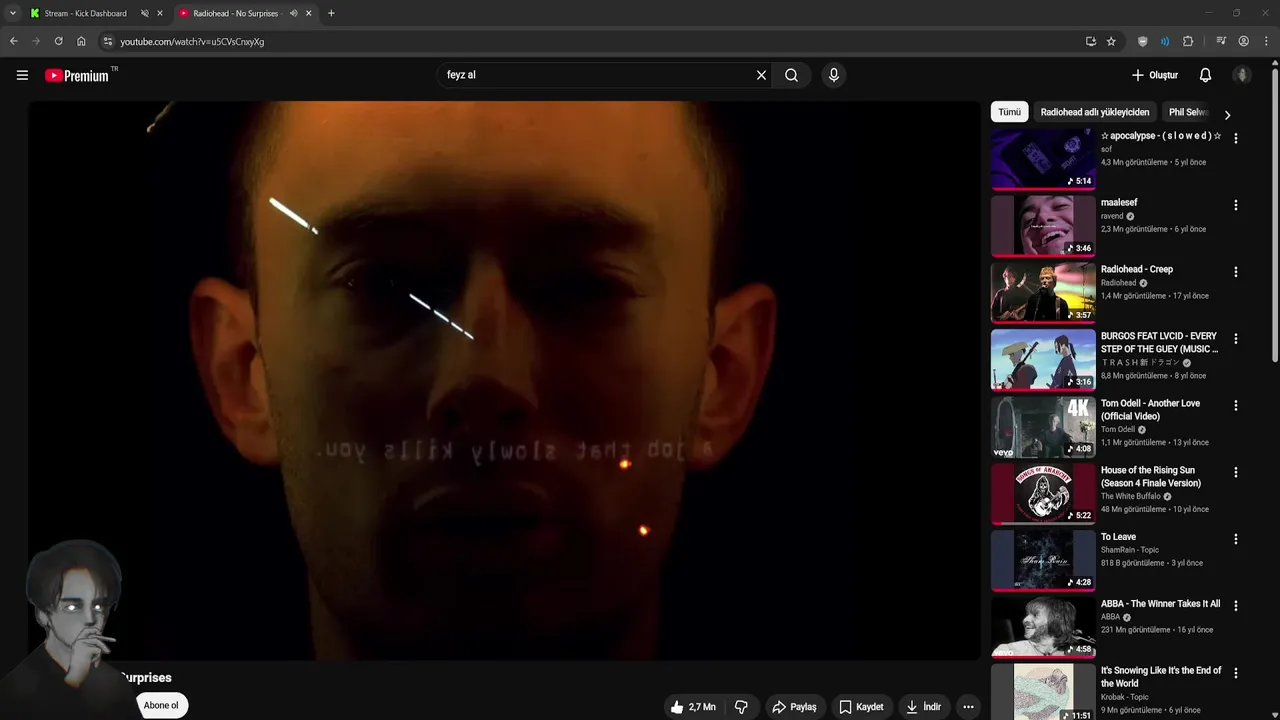
Task: Open the browser home page icon
Action: pyautogui.click(x=81, y=41)
